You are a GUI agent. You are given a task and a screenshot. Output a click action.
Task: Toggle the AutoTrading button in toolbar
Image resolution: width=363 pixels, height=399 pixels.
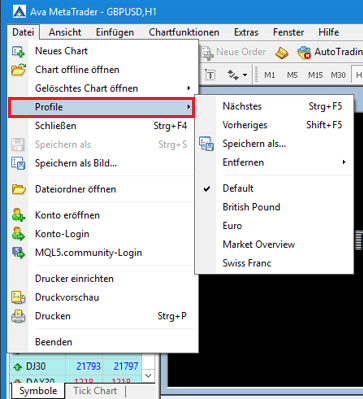coord(329,52)
